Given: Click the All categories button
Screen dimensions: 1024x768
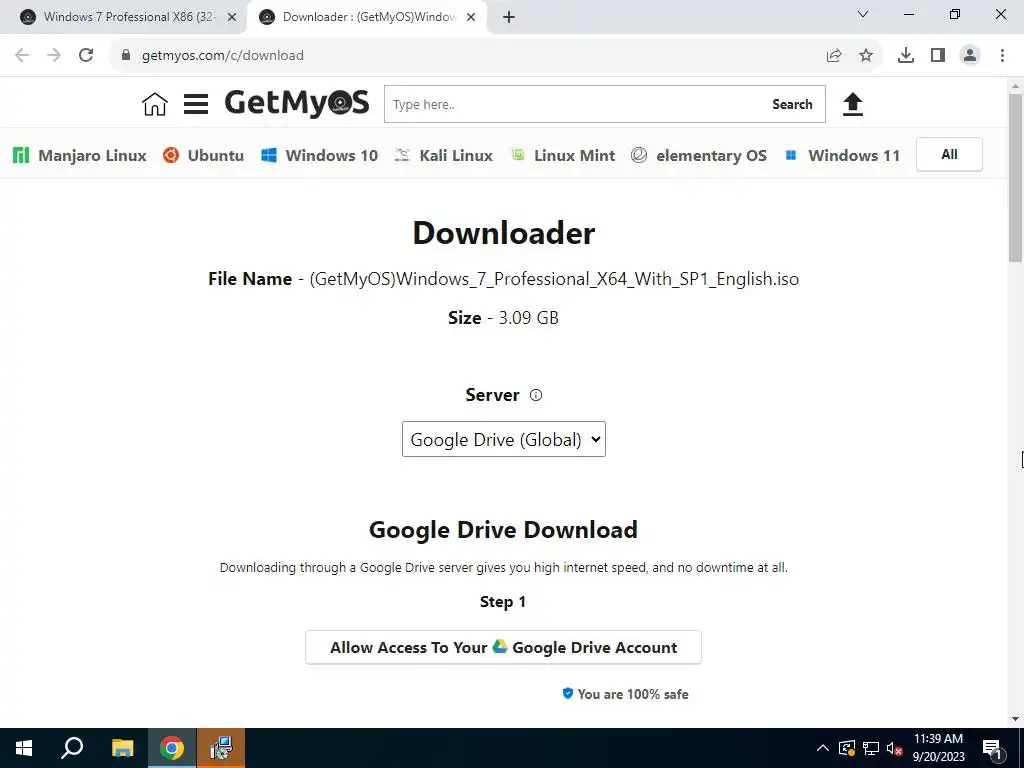Looking at the screenshot, I should [x=949, y=155].
